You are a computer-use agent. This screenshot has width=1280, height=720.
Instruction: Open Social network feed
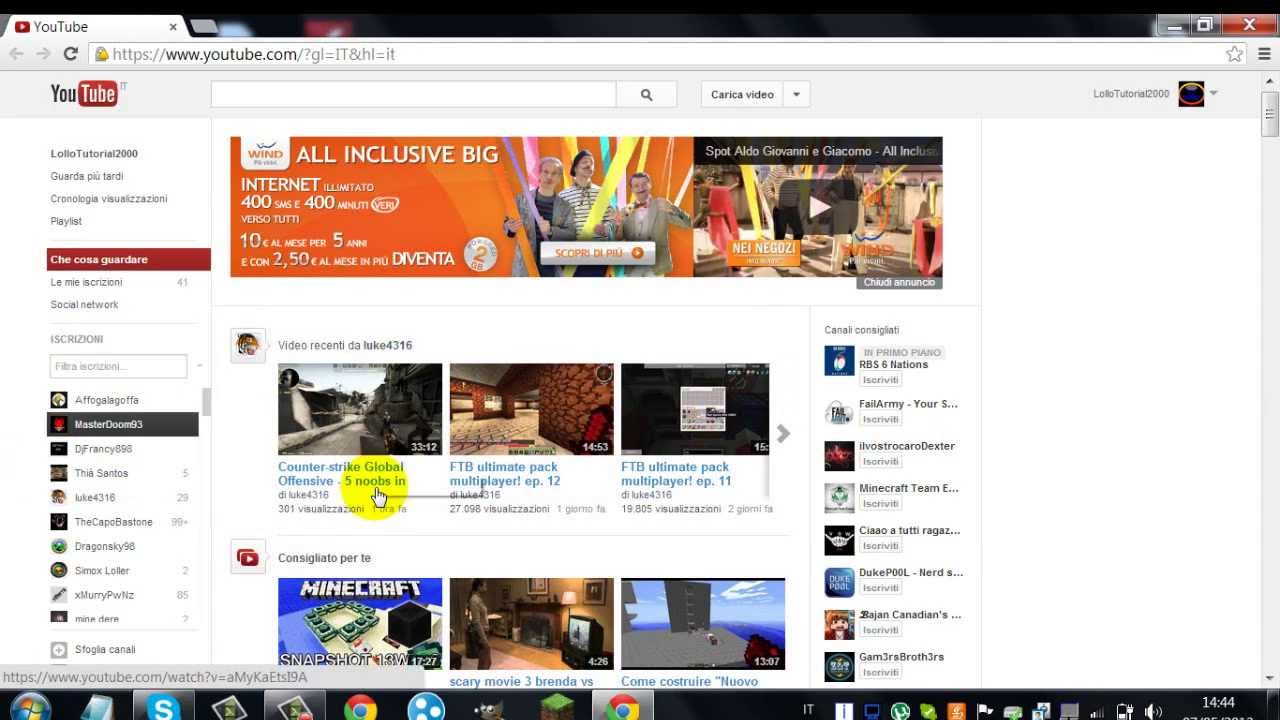(x=84, y=304)
